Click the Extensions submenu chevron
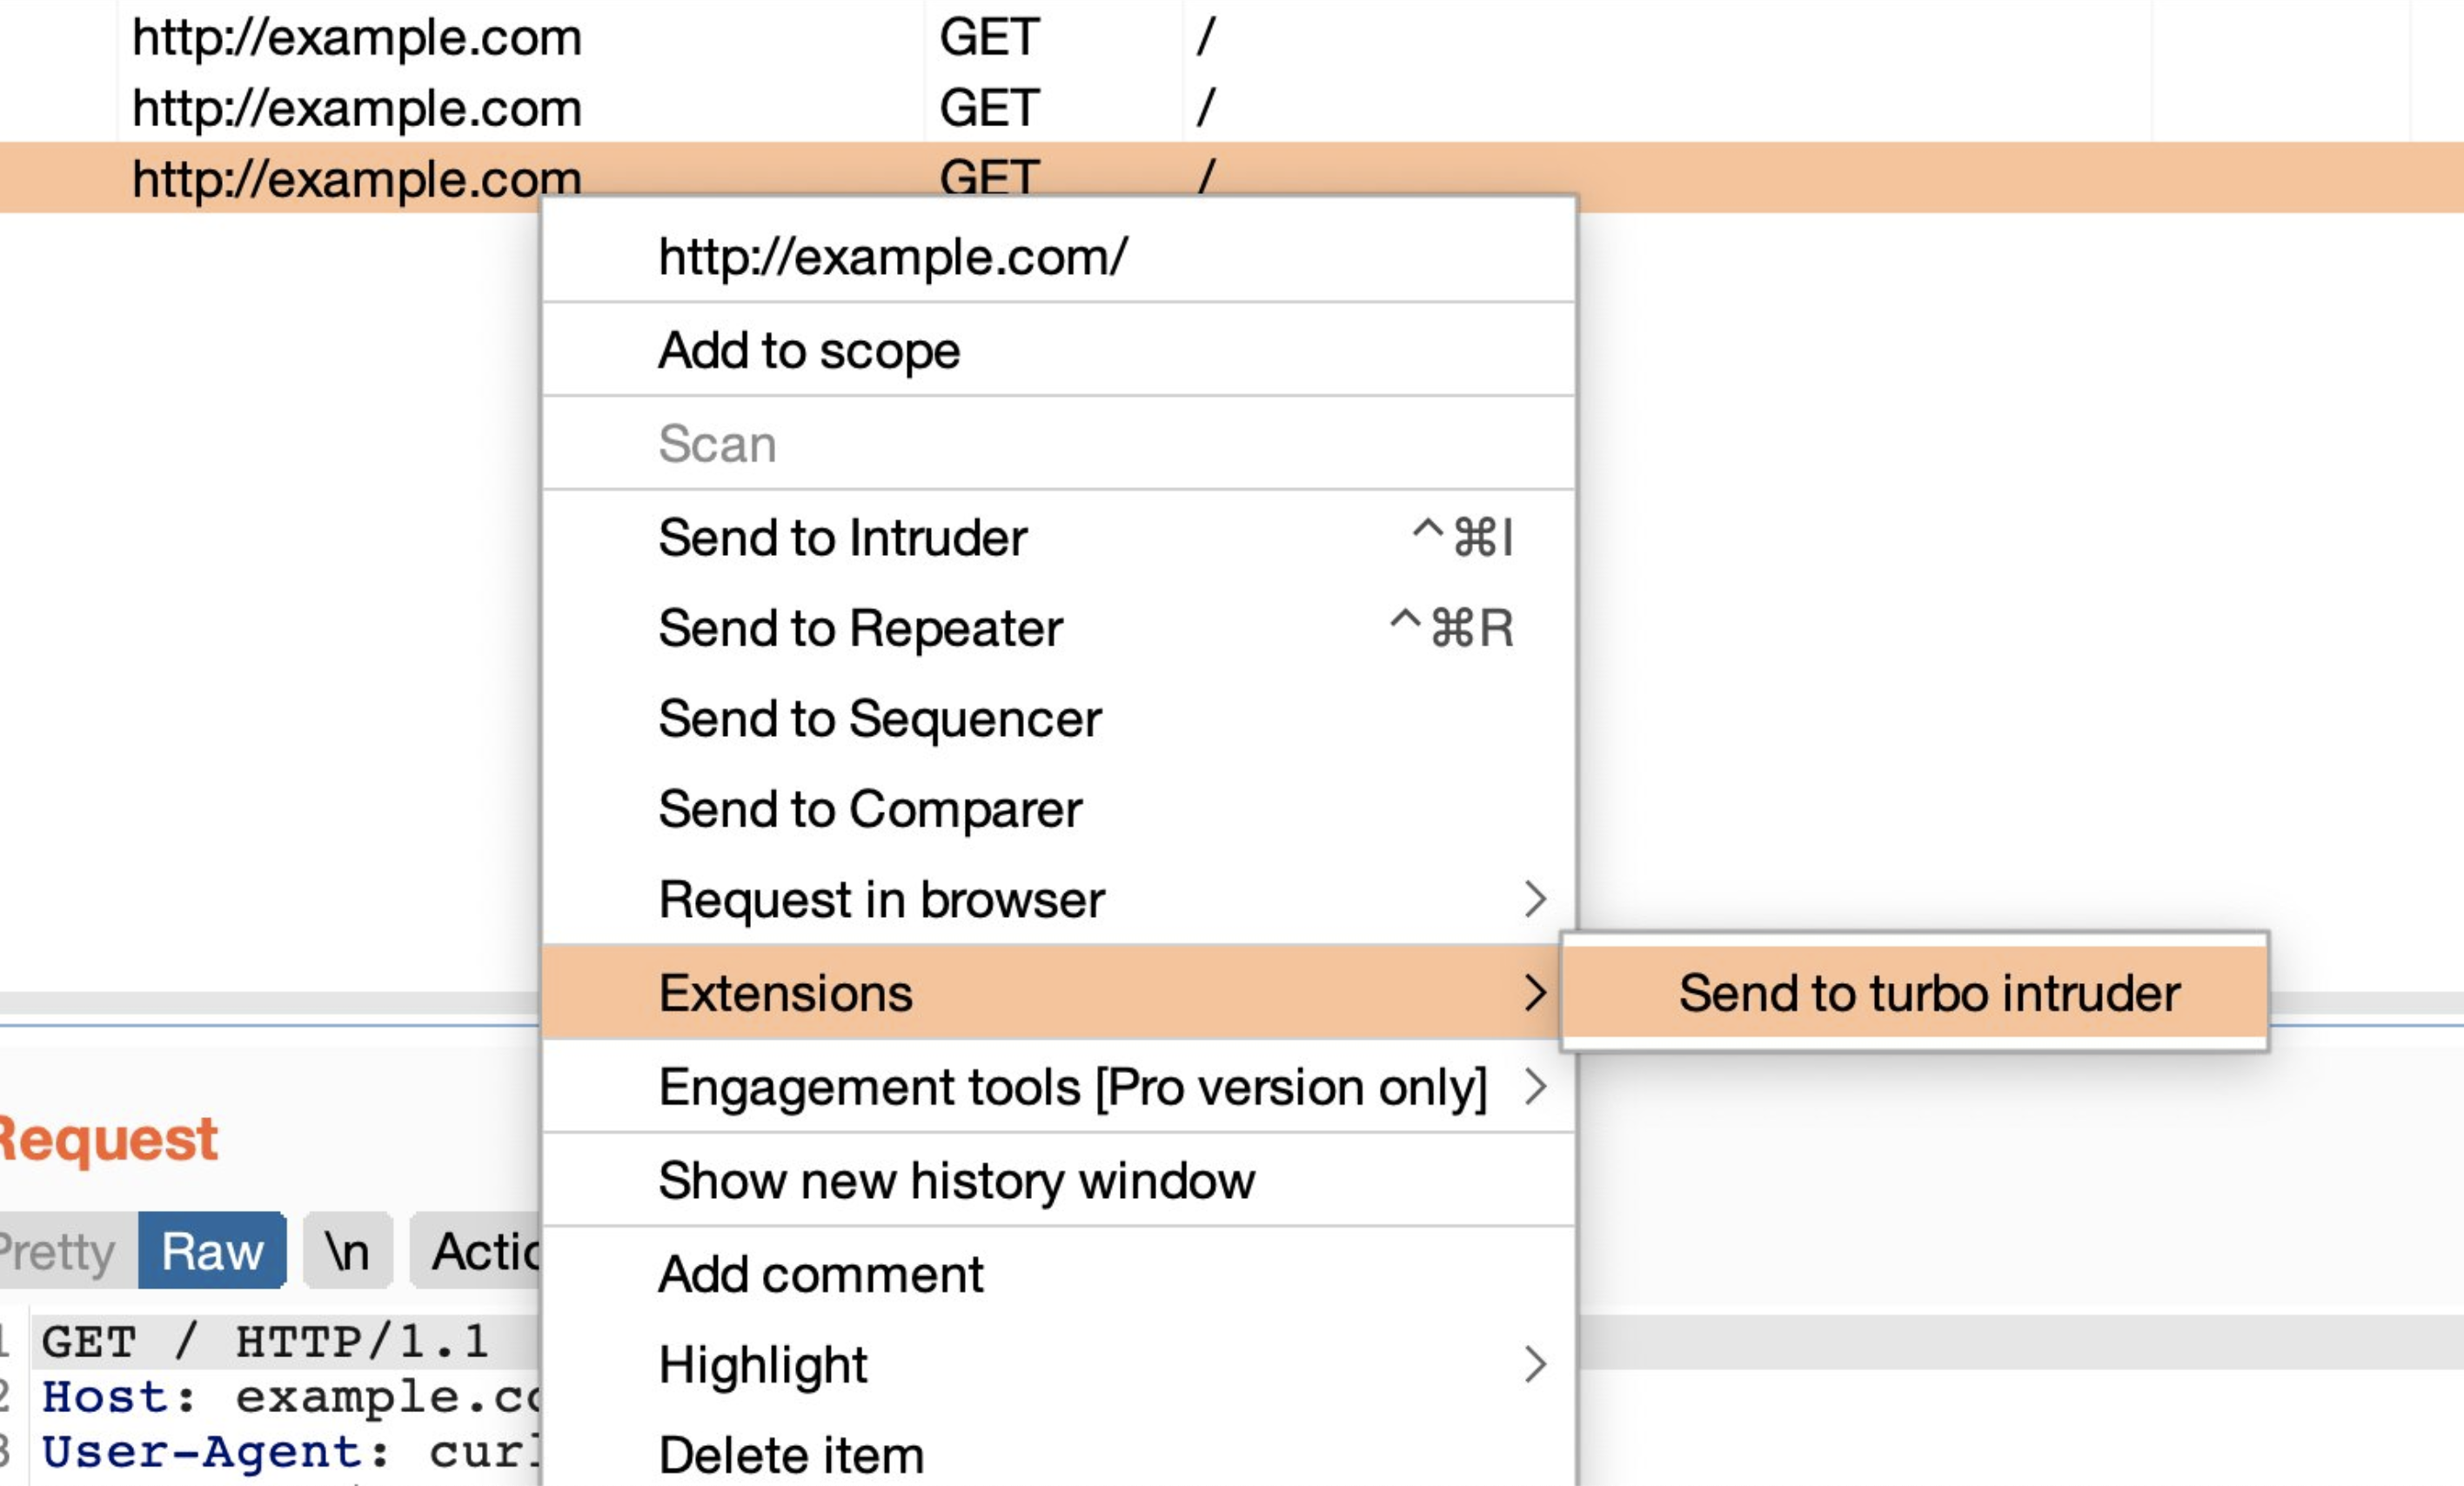The height and width of the screenshot is (1486, 2464). point(1535,993)
